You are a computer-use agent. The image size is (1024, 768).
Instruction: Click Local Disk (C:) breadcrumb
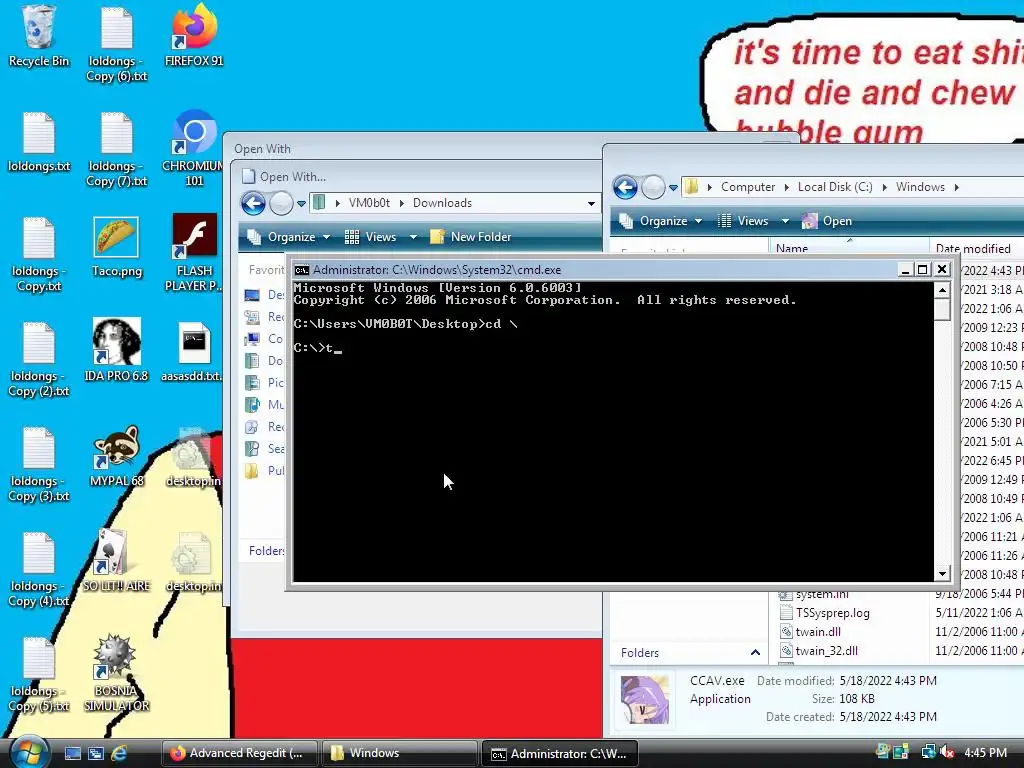click(835, 187)
